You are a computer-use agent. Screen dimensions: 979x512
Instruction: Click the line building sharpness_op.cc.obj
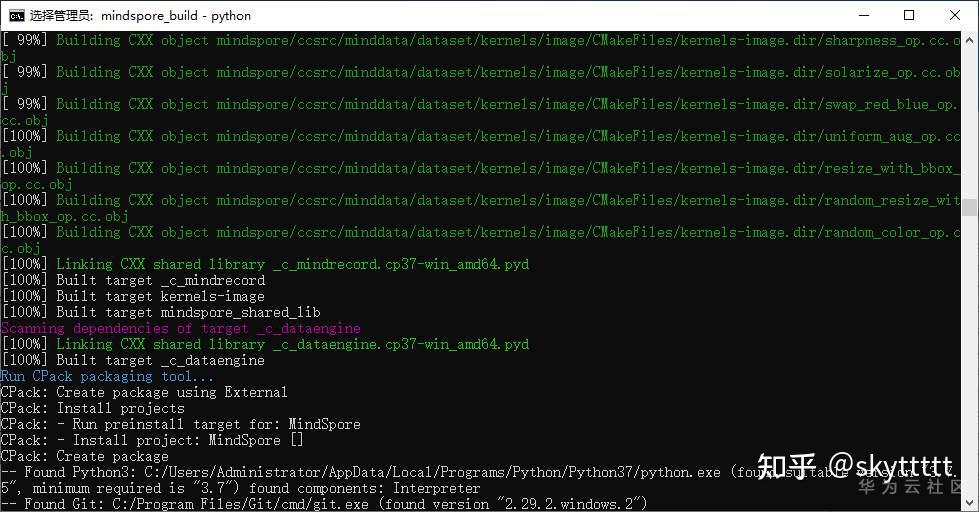click(x=481, y=48)
